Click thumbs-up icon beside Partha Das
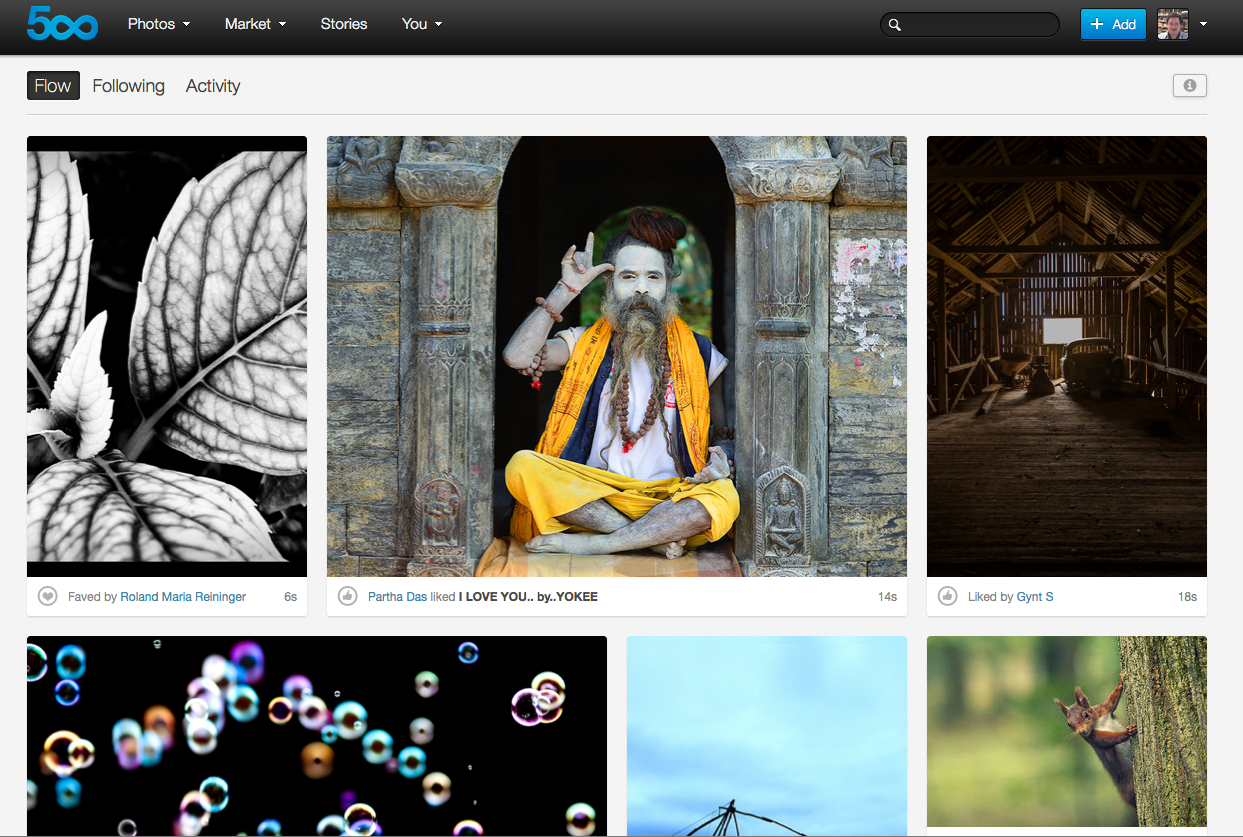Screen dimensions: 1243x837 click(347, 597)
